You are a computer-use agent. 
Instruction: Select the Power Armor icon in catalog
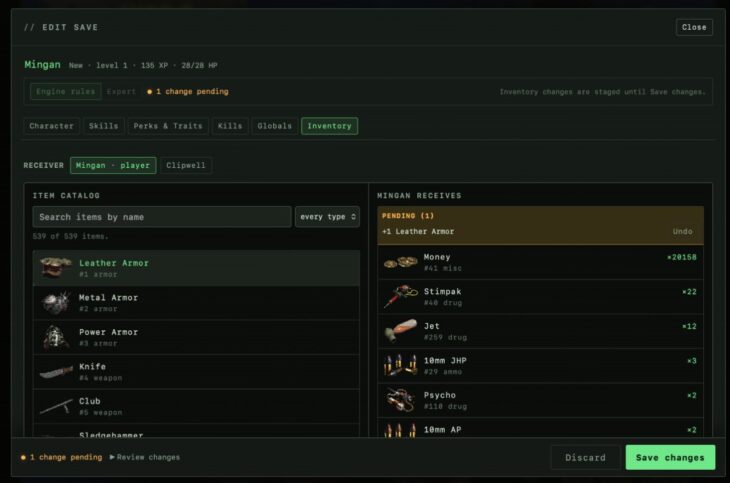click(56, 337)
